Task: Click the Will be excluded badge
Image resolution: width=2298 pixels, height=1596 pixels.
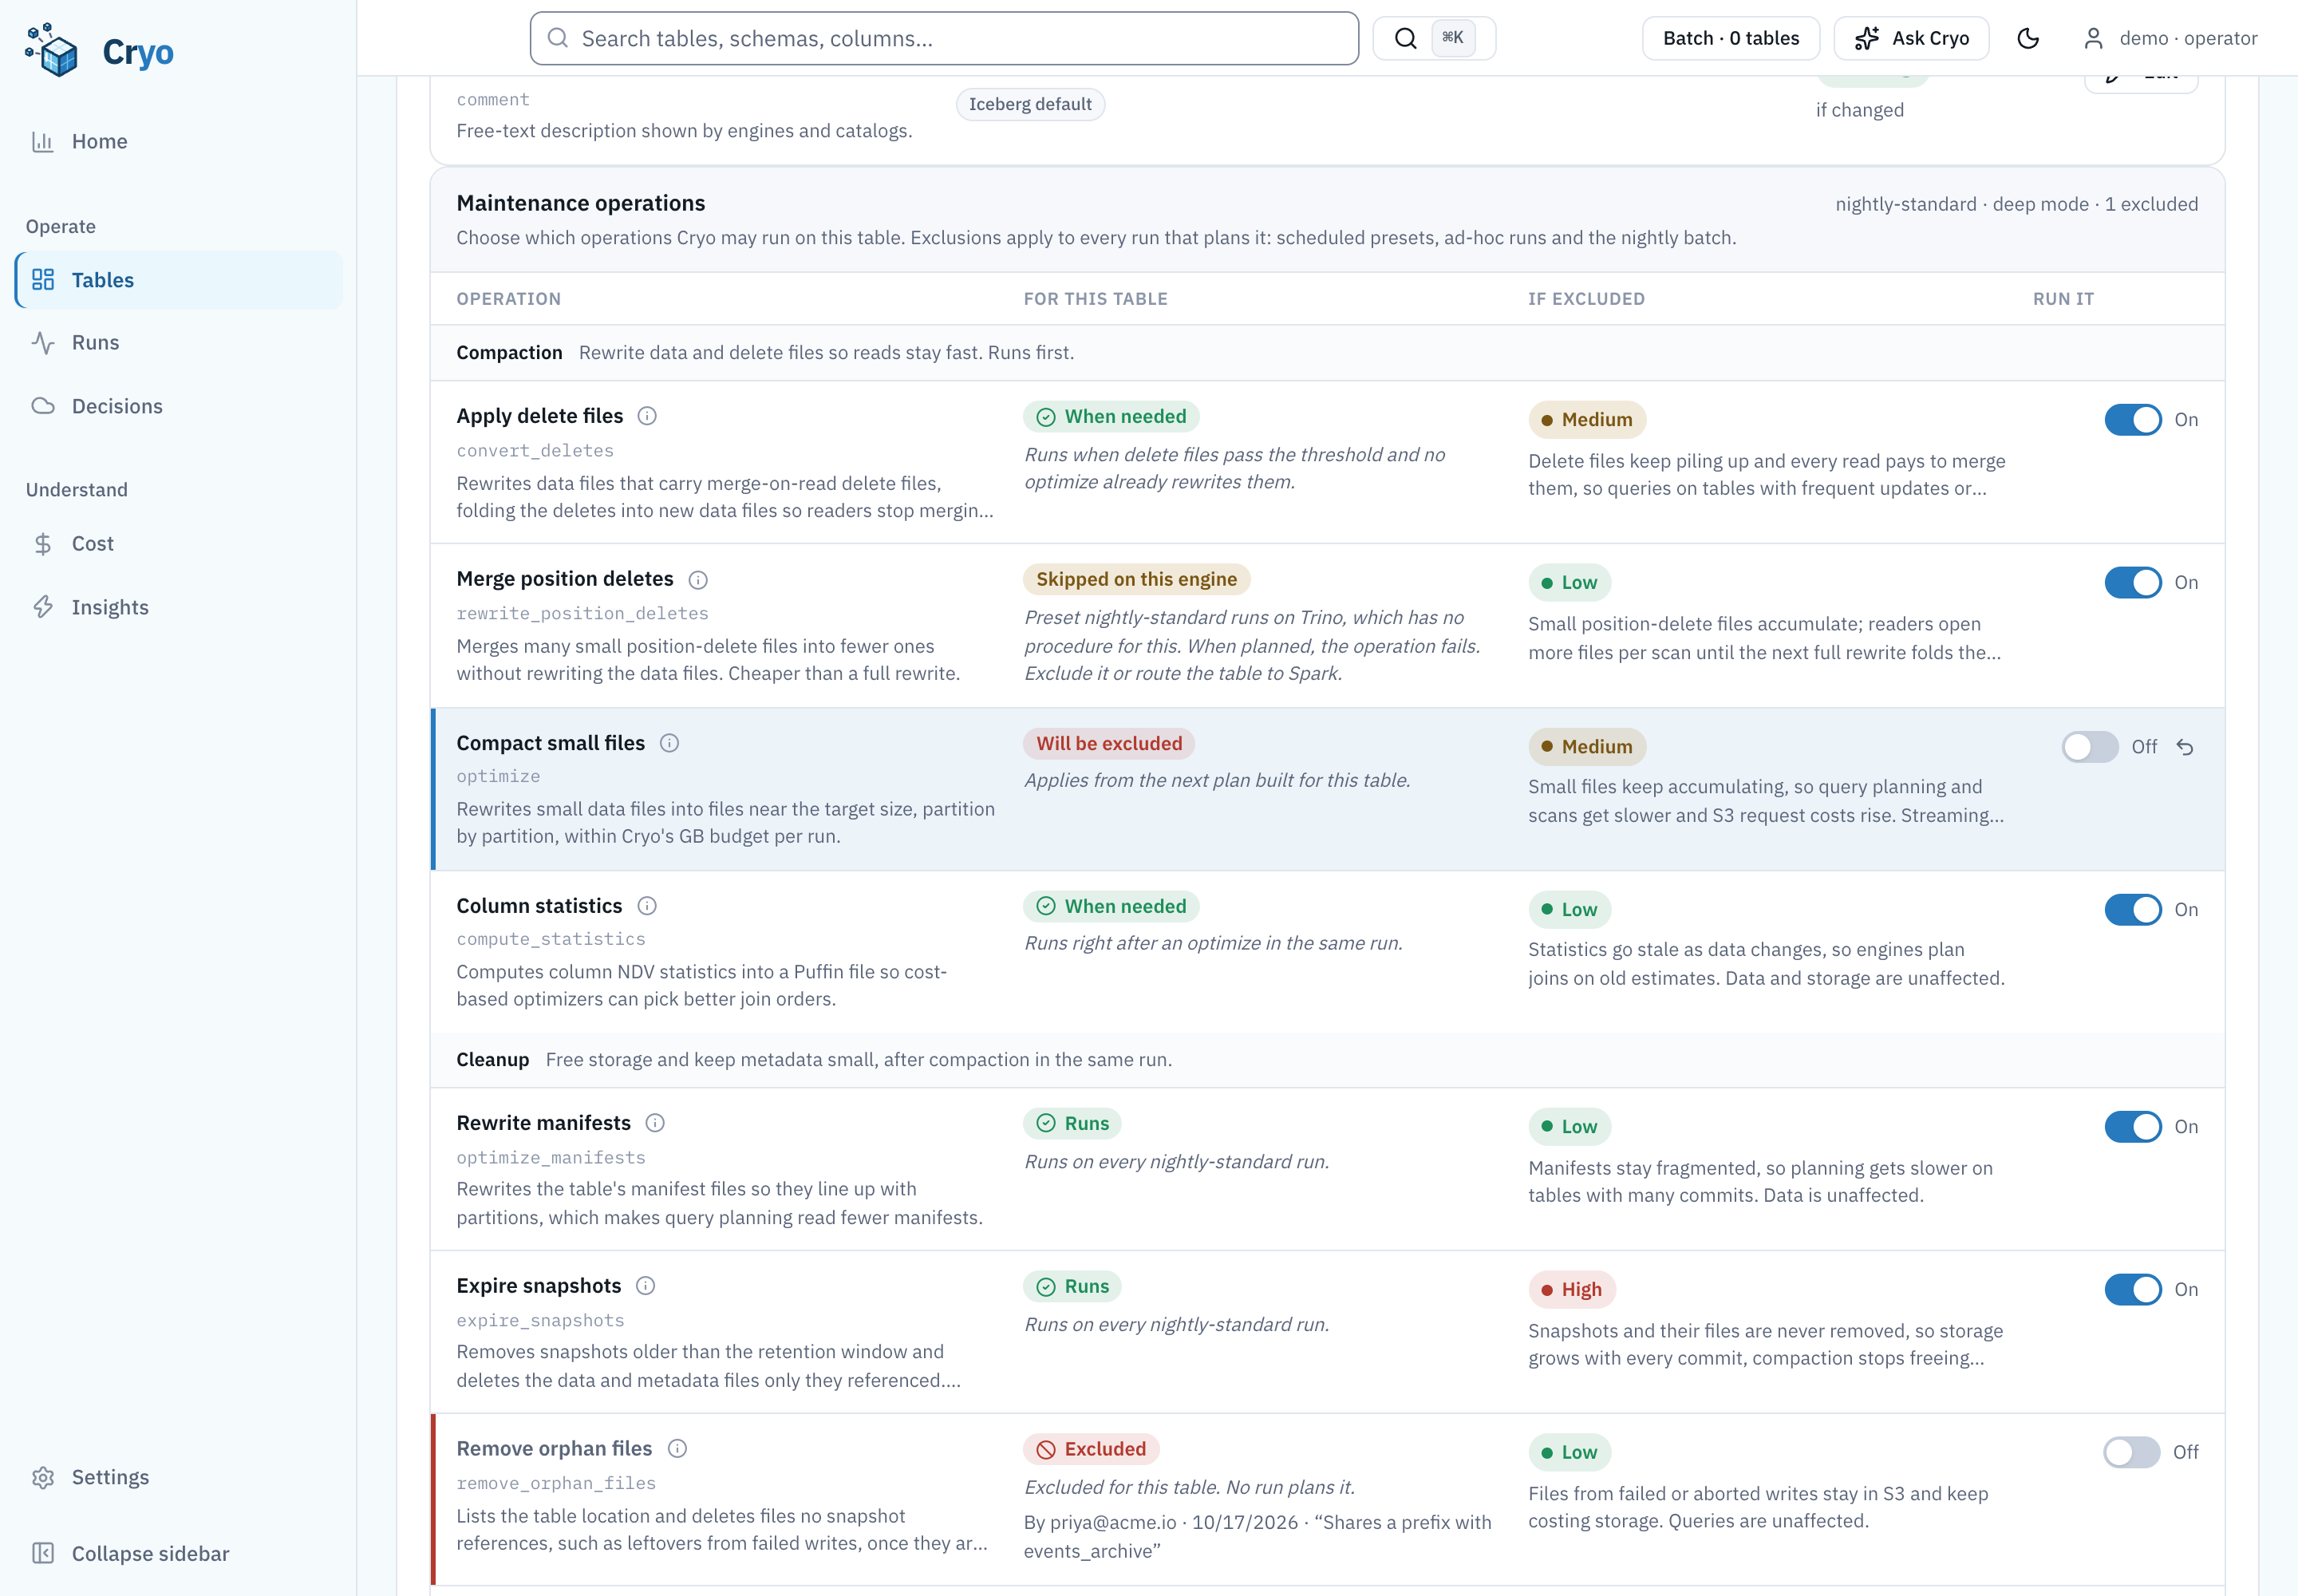Action: click(1109, 743)
